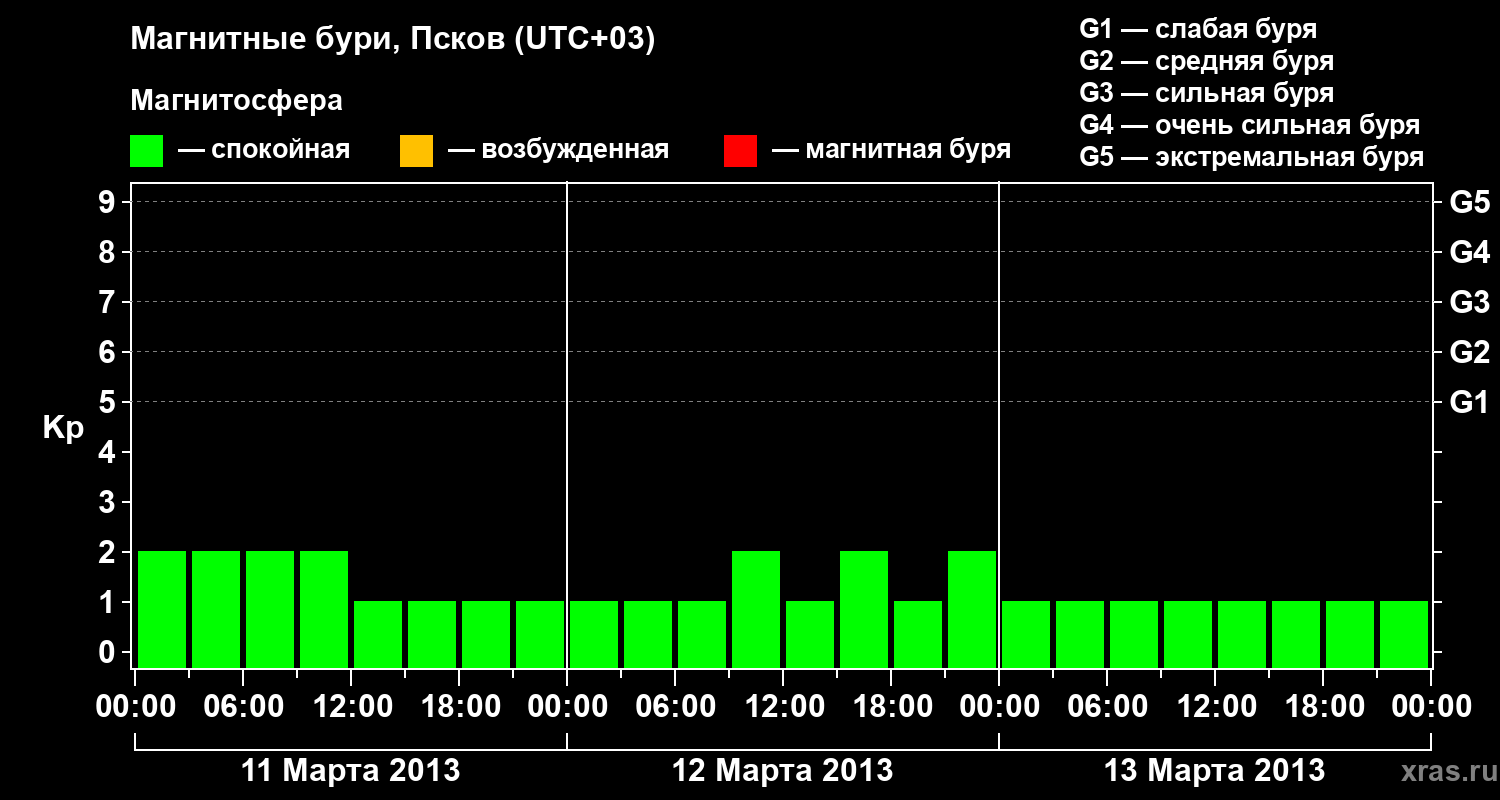Click the 'Магнитосфера' heading

237,101
